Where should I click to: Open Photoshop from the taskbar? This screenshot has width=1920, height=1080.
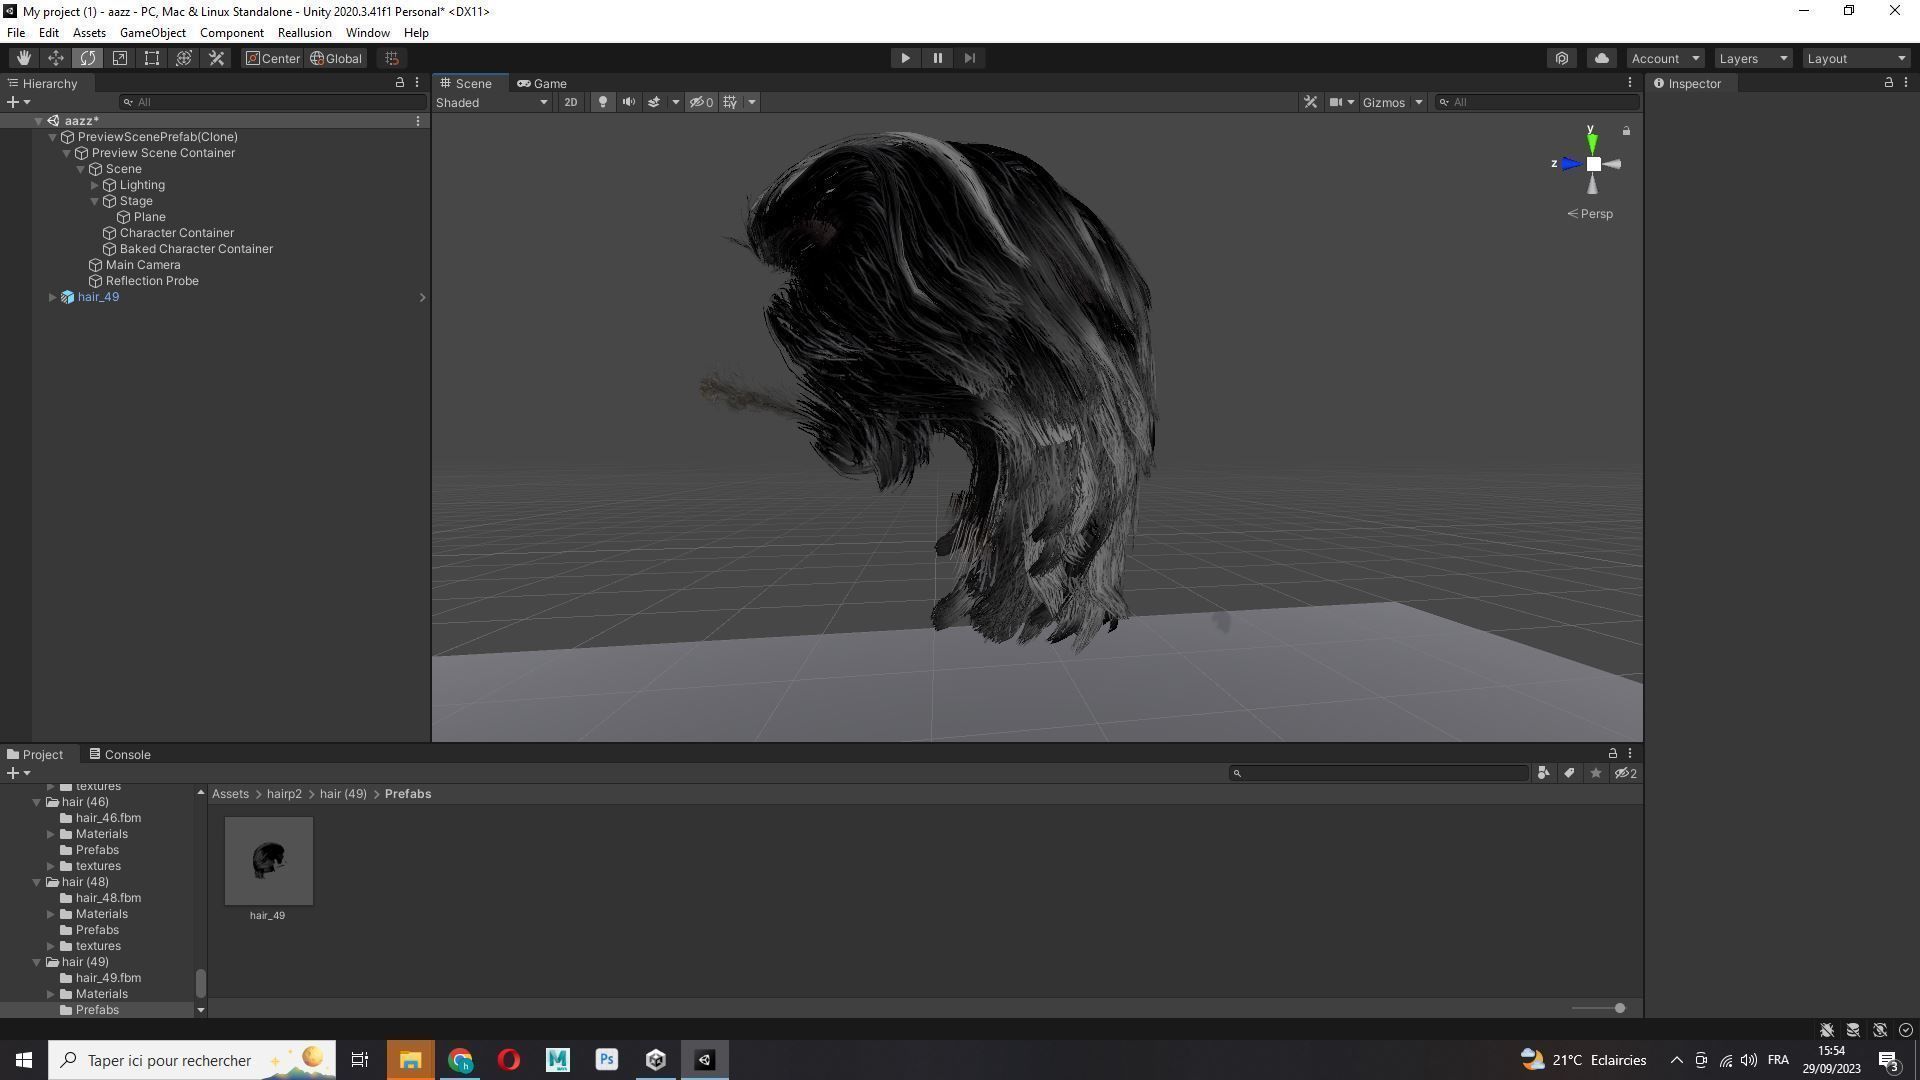coord(606,1060)
